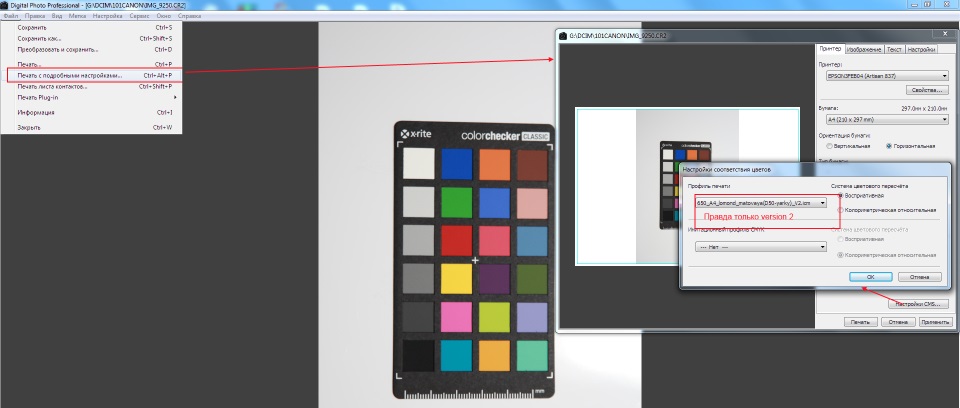Open the Сервис menu

click(x=140, y=16)
